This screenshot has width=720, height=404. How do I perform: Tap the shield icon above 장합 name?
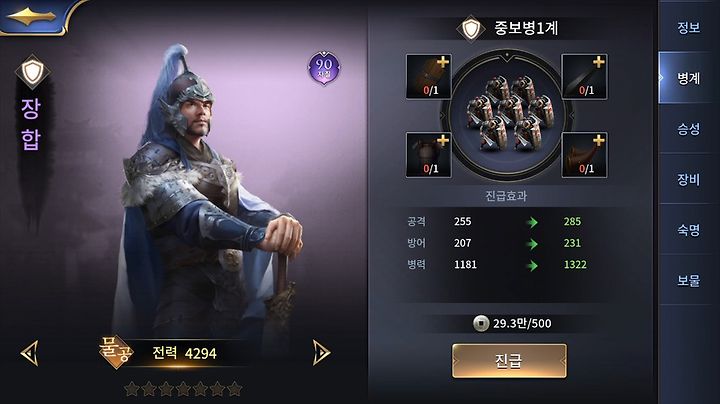tap(33, 72)
